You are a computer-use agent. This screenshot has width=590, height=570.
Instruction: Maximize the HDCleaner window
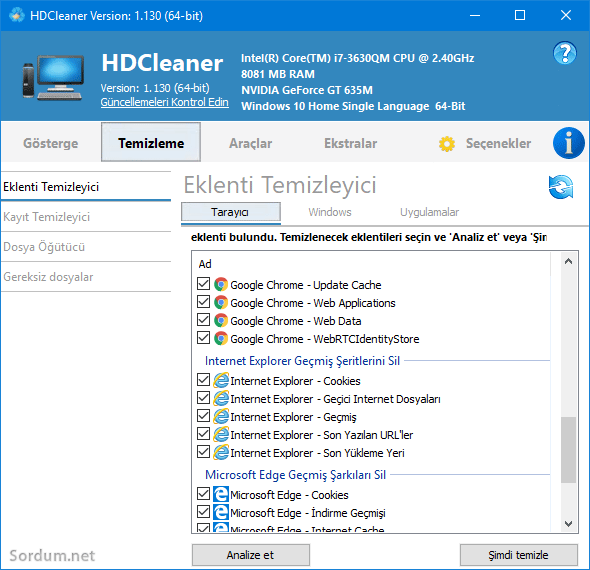click(x=520, y=15)
